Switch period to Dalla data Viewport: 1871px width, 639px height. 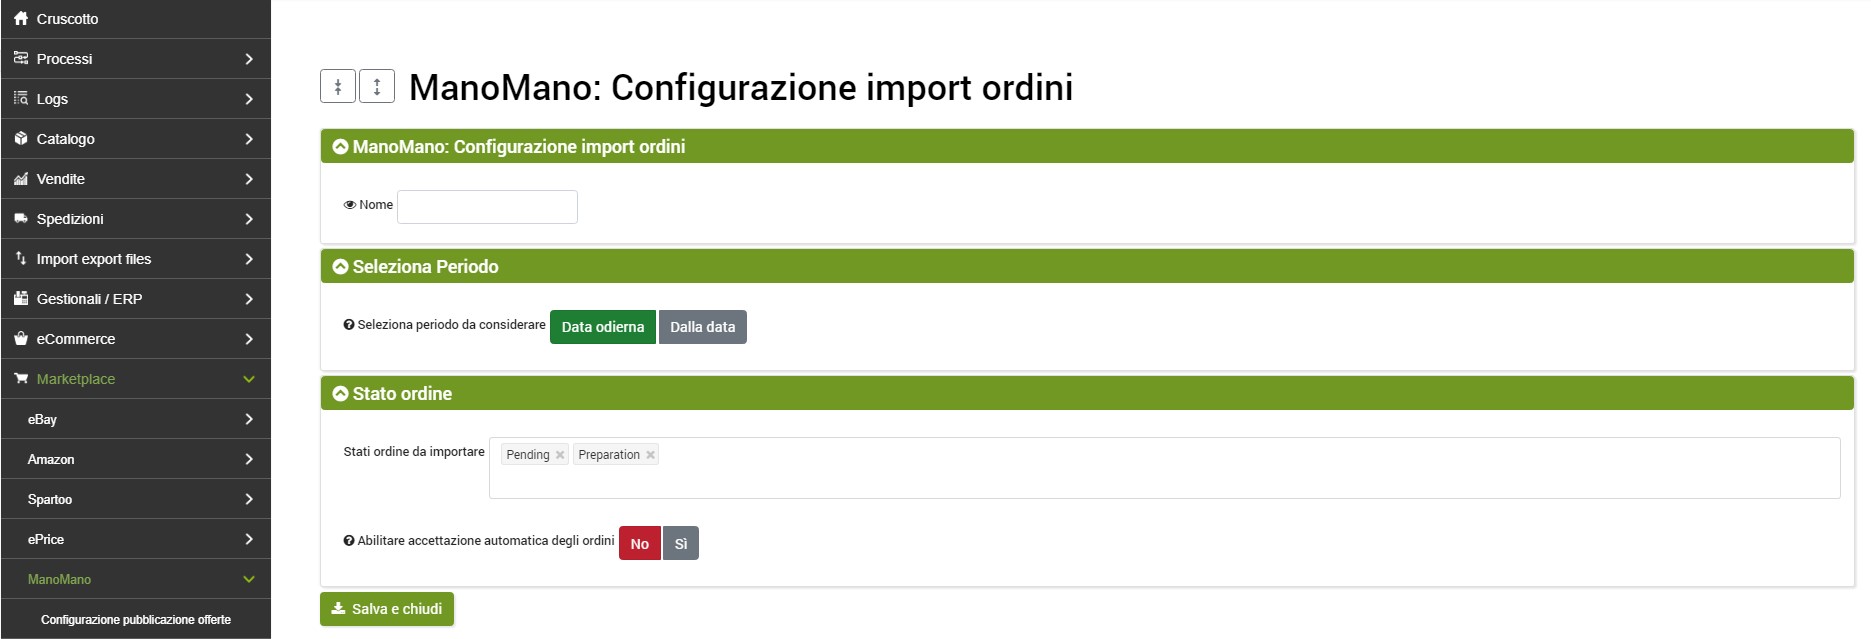tap(702, 327)
